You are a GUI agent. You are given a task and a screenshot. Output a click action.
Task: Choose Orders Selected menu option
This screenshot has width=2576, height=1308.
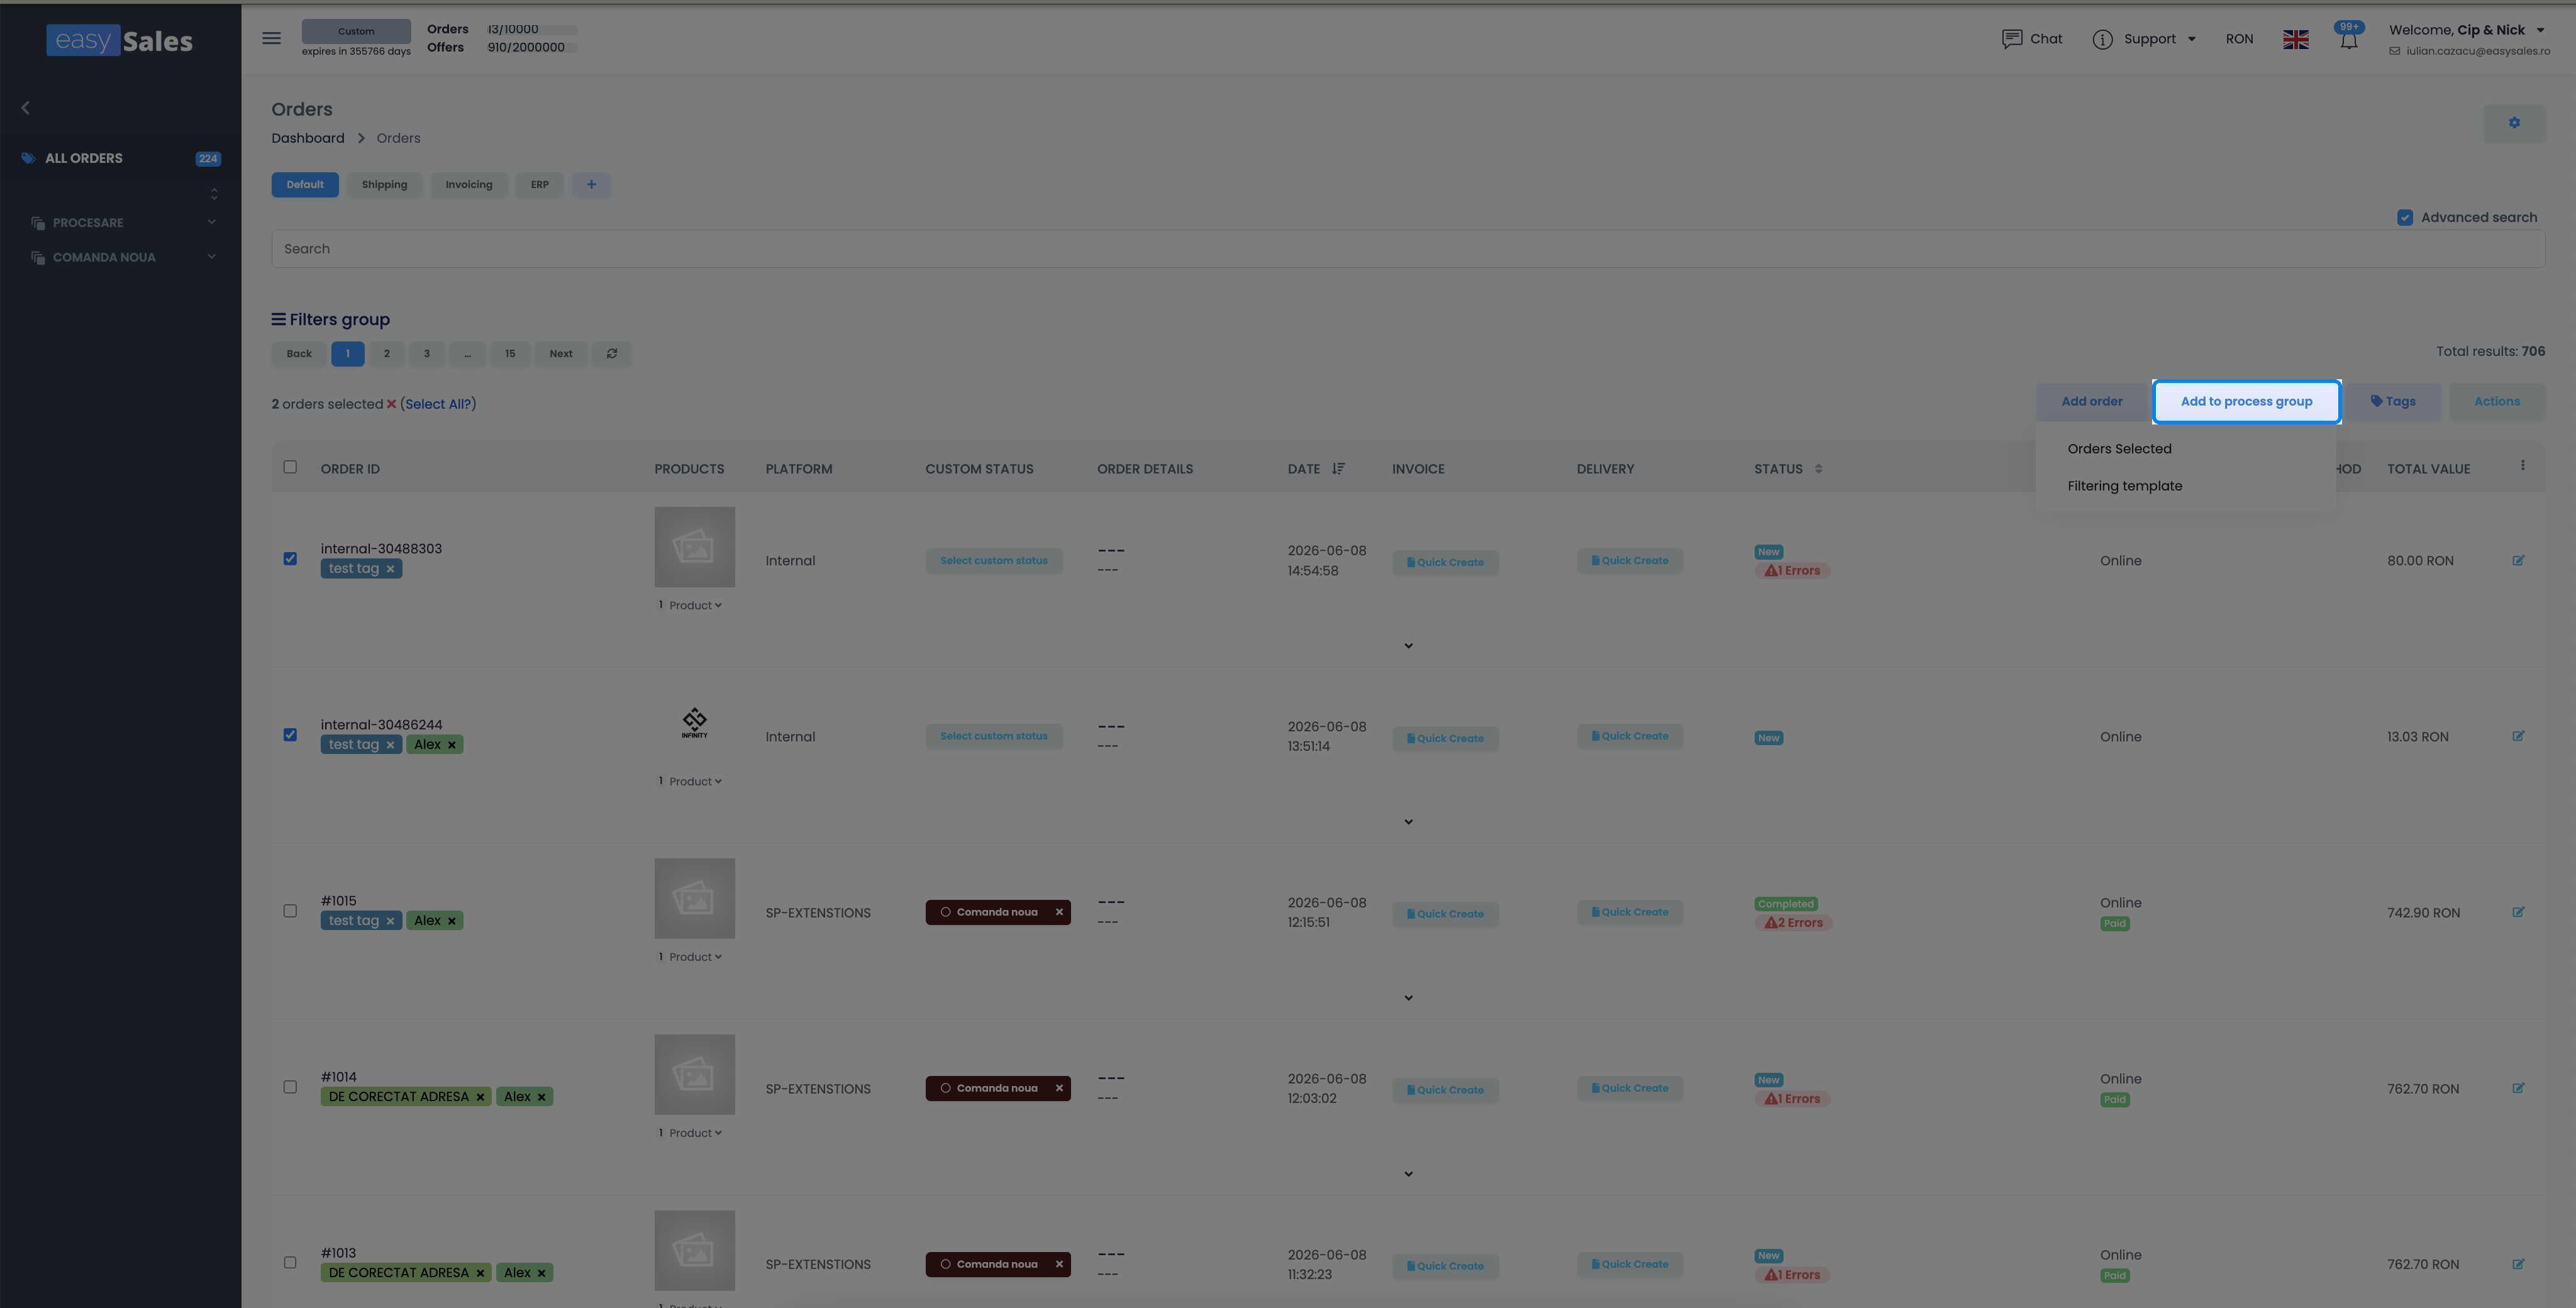pyautogui.click(x=2119, y=449)
